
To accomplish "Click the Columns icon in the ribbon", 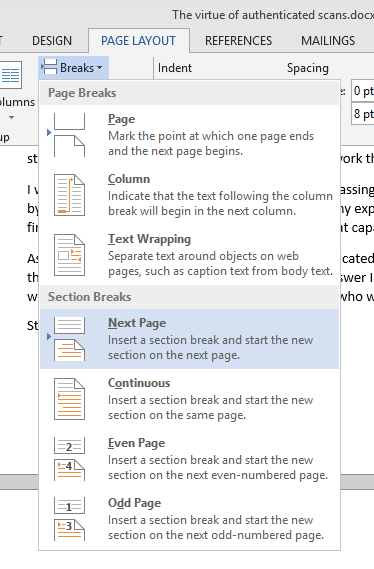I will click(x=11, y=75).
